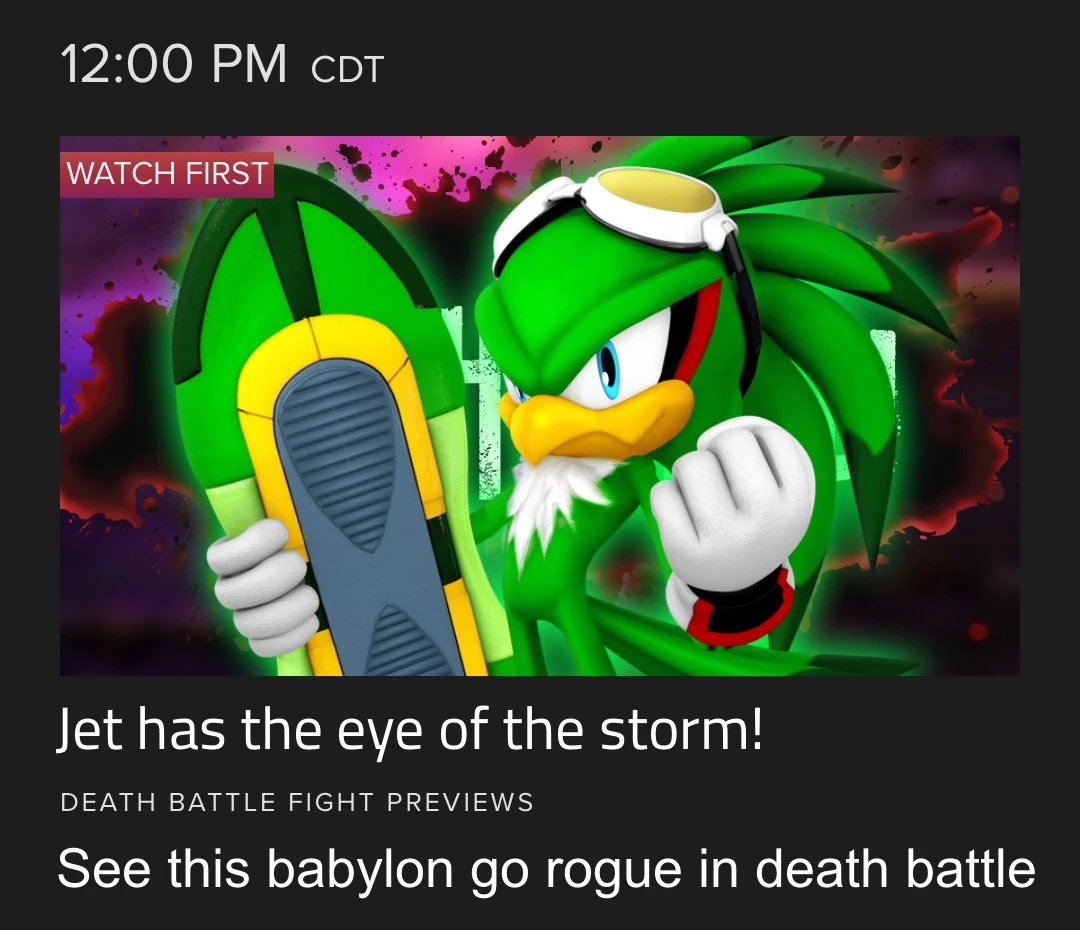
Task: Go to Death Battle Fight Previews series
Action: pos(297,803)
